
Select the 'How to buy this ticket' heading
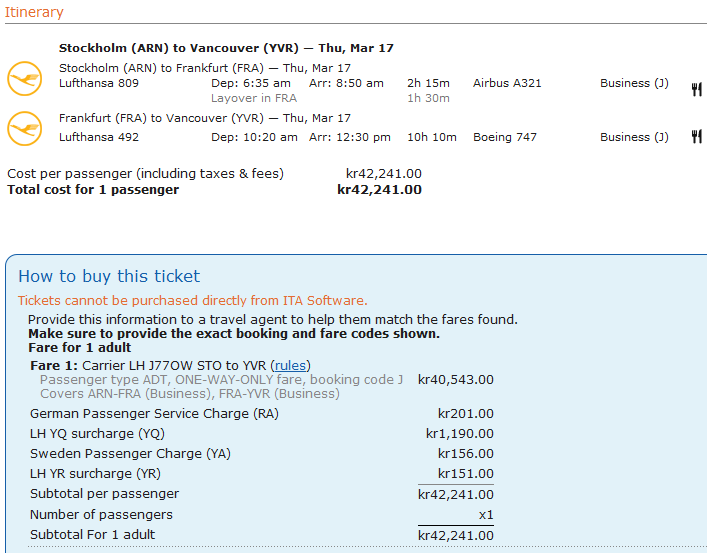click(x=109, y=276)
